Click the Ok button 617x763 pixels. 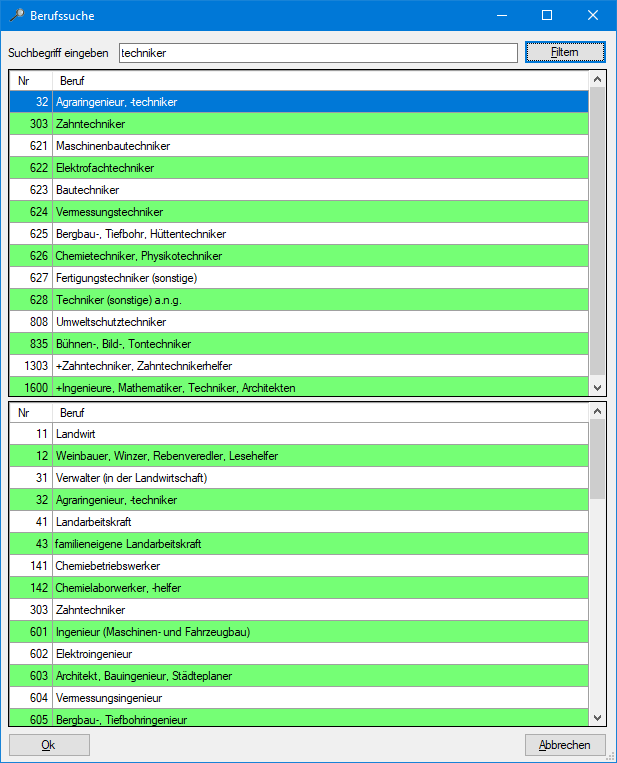[x=49, y=745]
